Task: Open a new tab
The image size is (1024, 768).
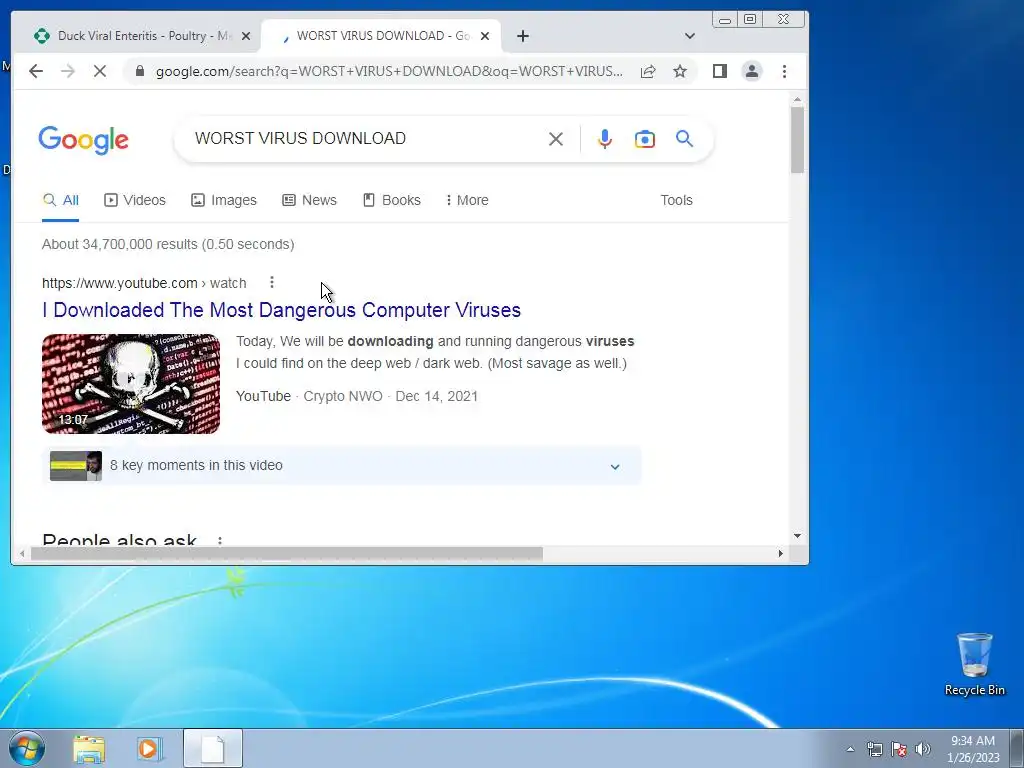Action: 522,36
